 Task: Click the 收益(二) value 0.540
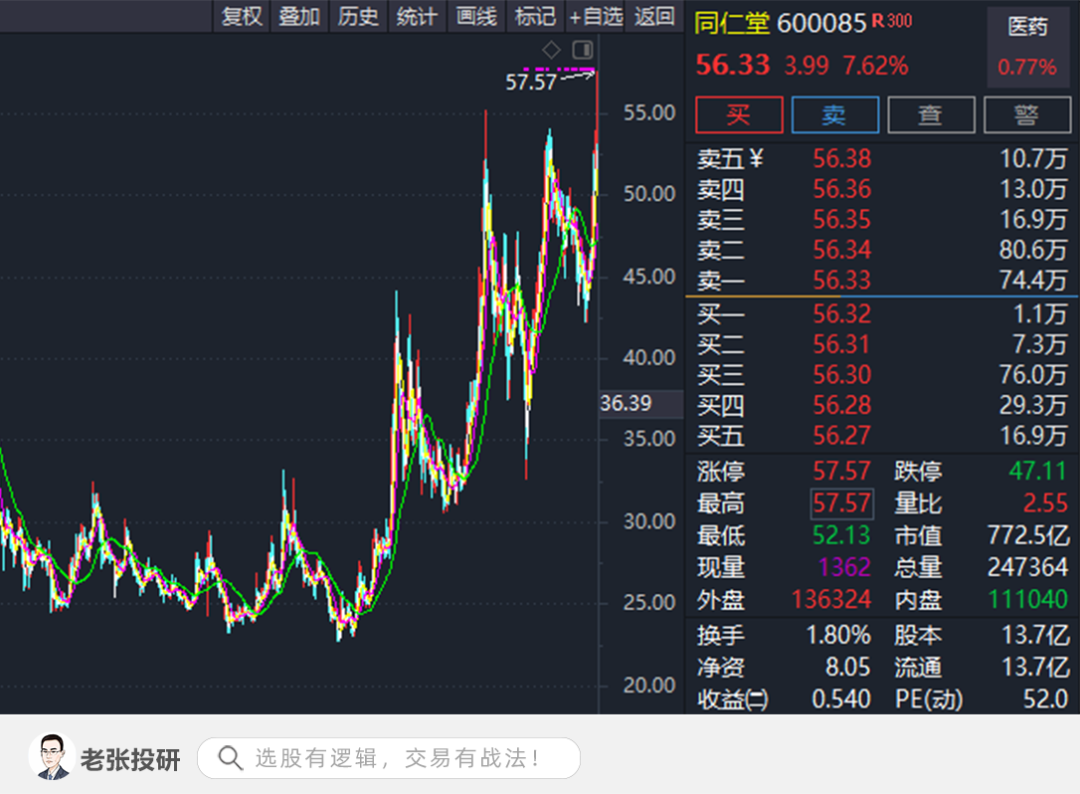point(841,699)
